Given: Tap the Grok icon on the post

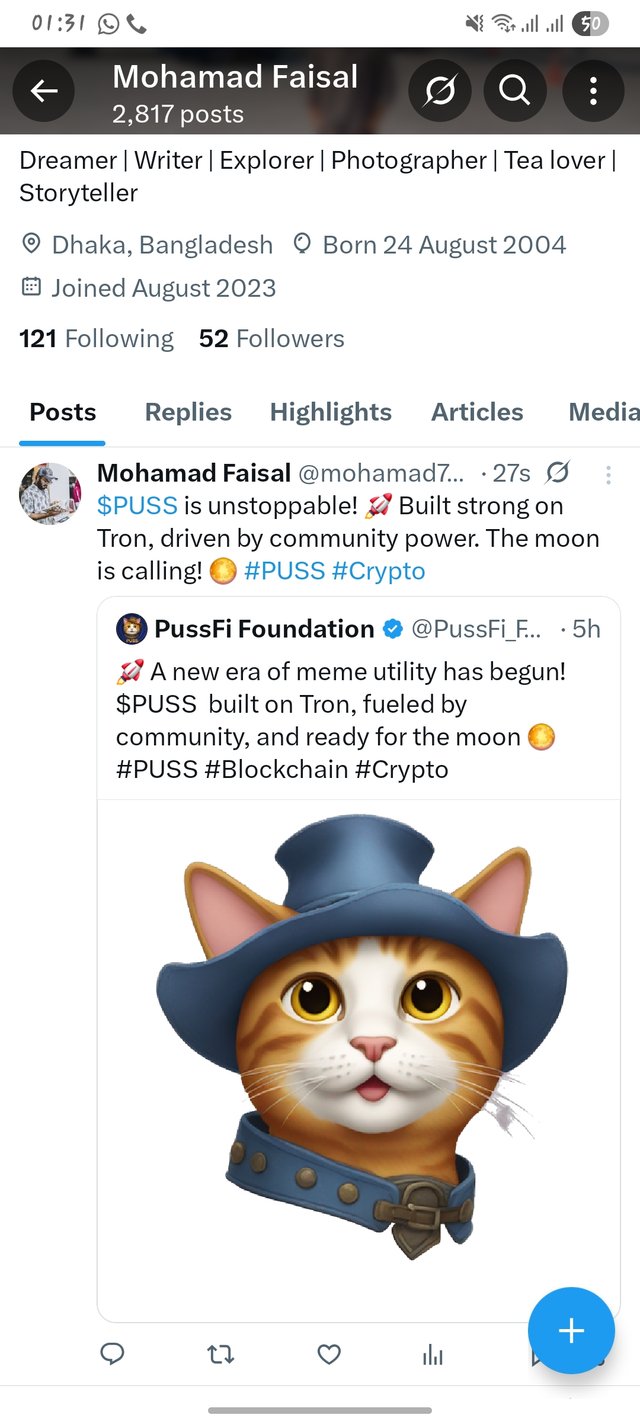Looking at the screenshot, I should (x=559, y=472).
